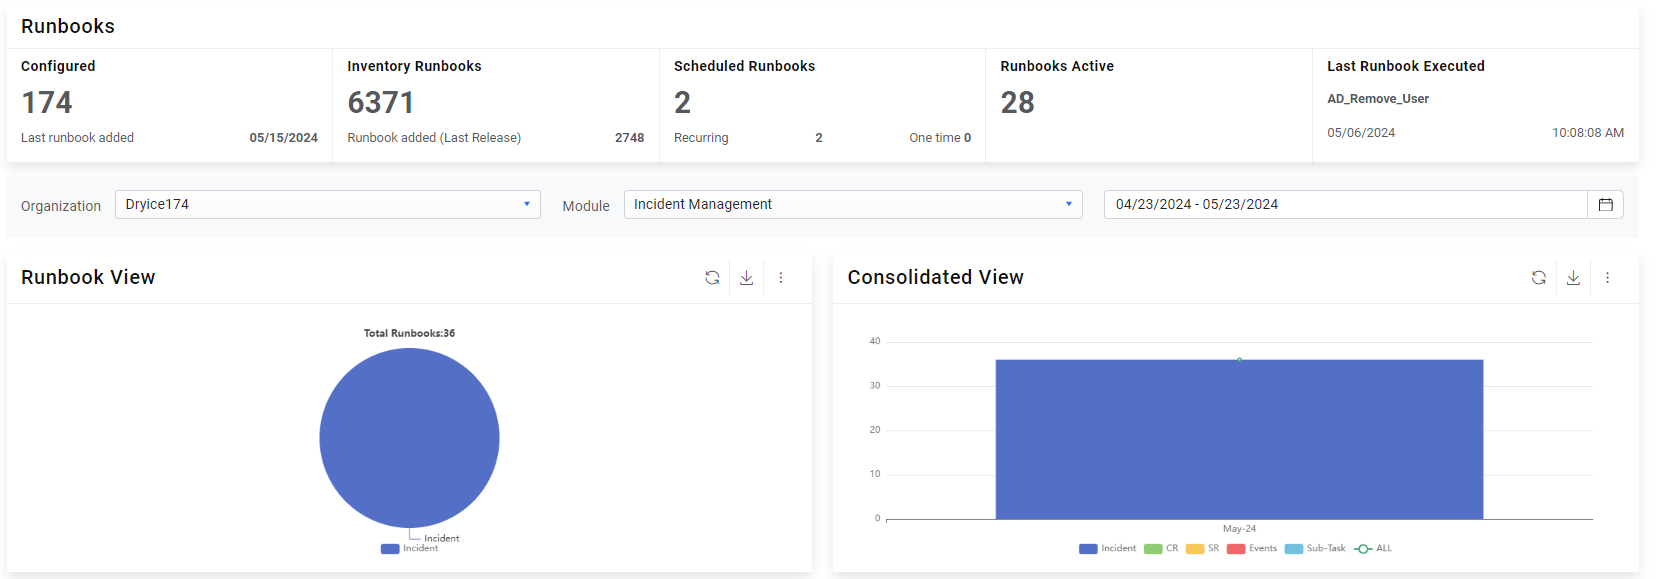The image size is (1659, 579).
Task: Refresh the Runbook View chart
Action: [x=712, y=278]
